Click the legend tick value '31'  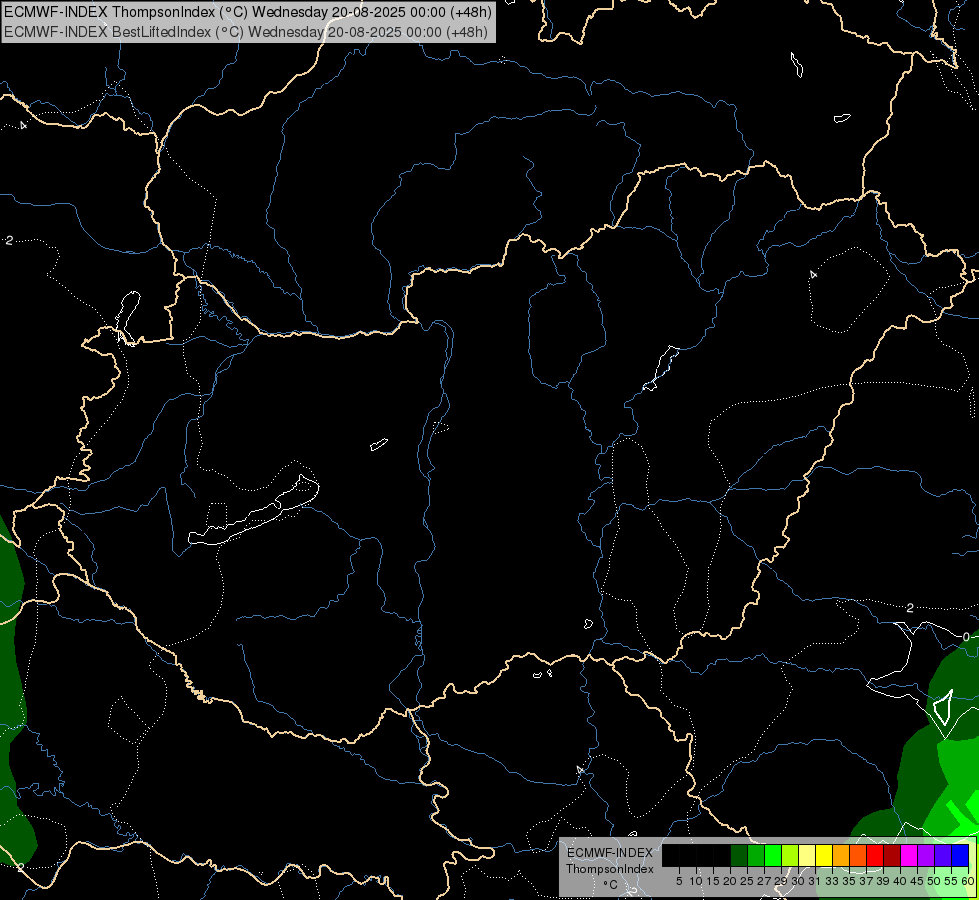coord(815,881)
